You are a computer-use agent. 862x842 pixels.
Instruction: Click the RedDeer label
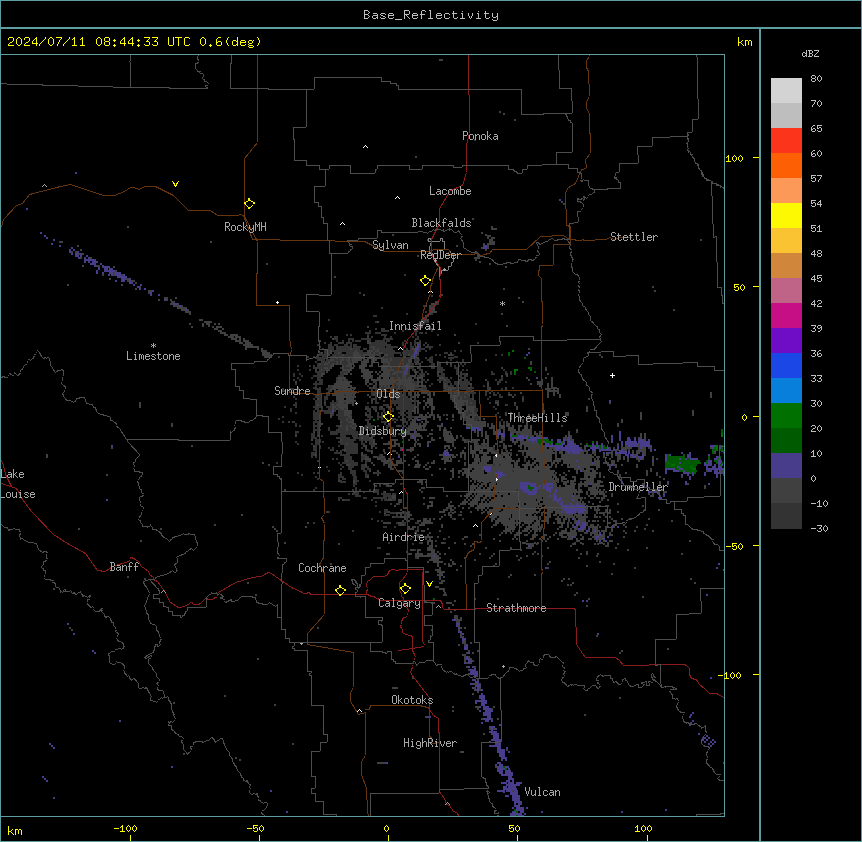[440, 255]
